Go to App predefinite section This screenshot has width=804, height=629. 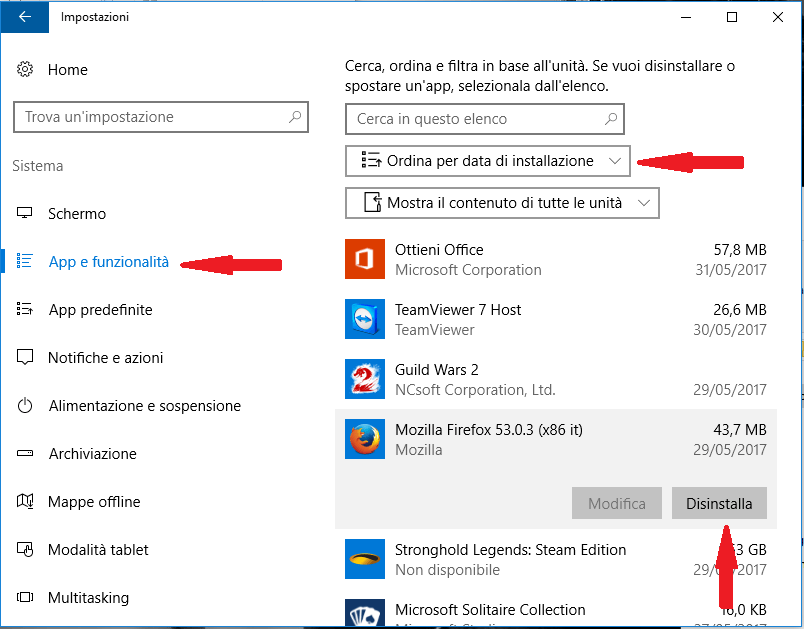(100, 310)
